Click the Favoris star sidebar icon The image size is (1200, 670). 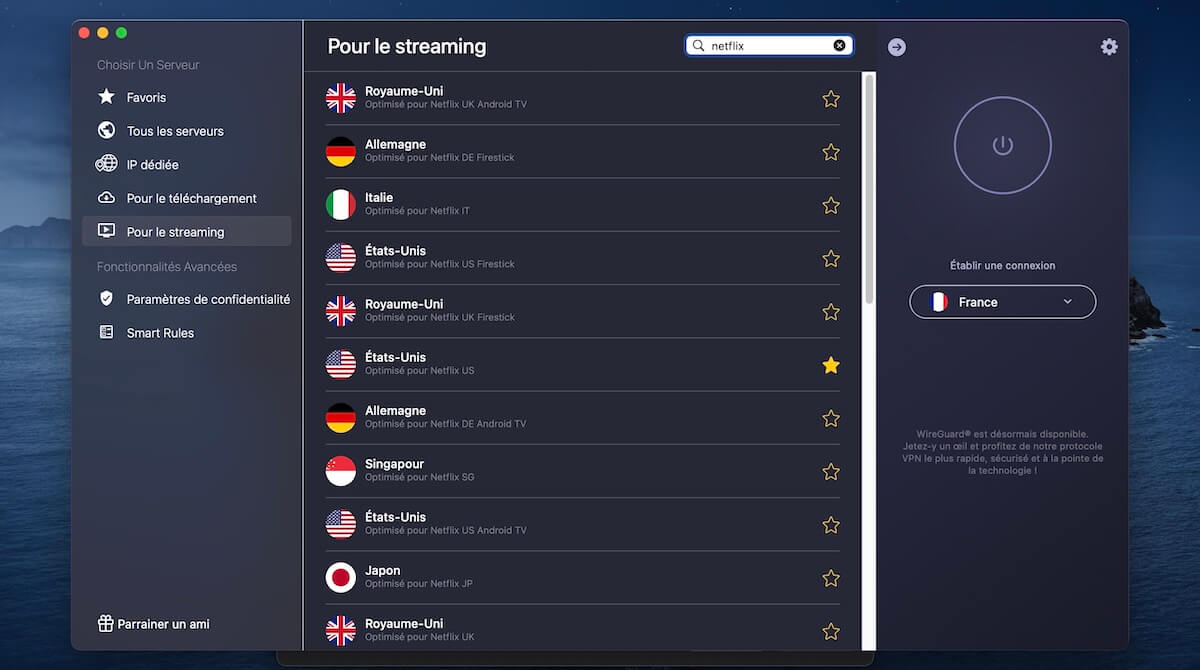pyautogui.click(x=107, y=97)
